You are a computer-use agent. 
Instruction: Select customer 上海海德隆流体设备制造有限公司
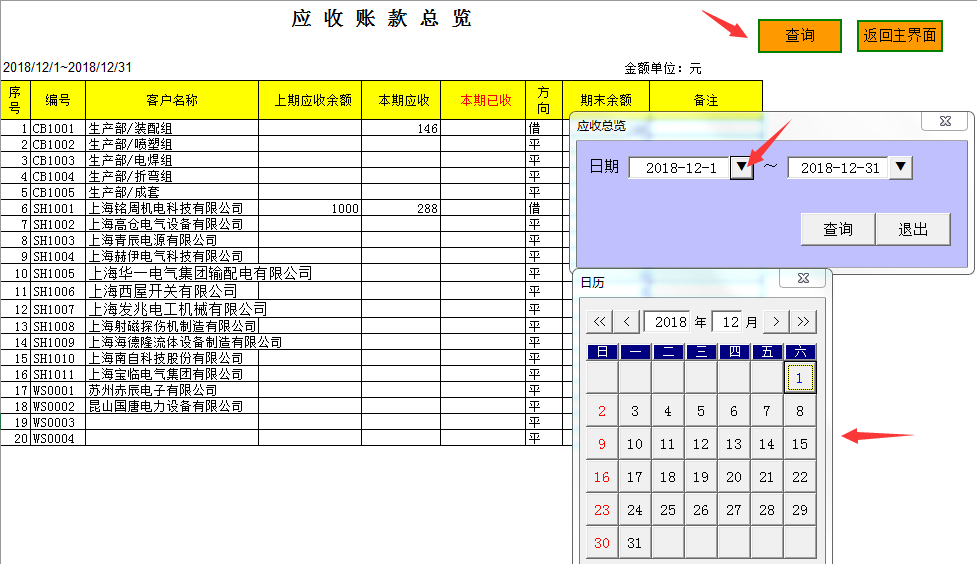pos(185,342)
